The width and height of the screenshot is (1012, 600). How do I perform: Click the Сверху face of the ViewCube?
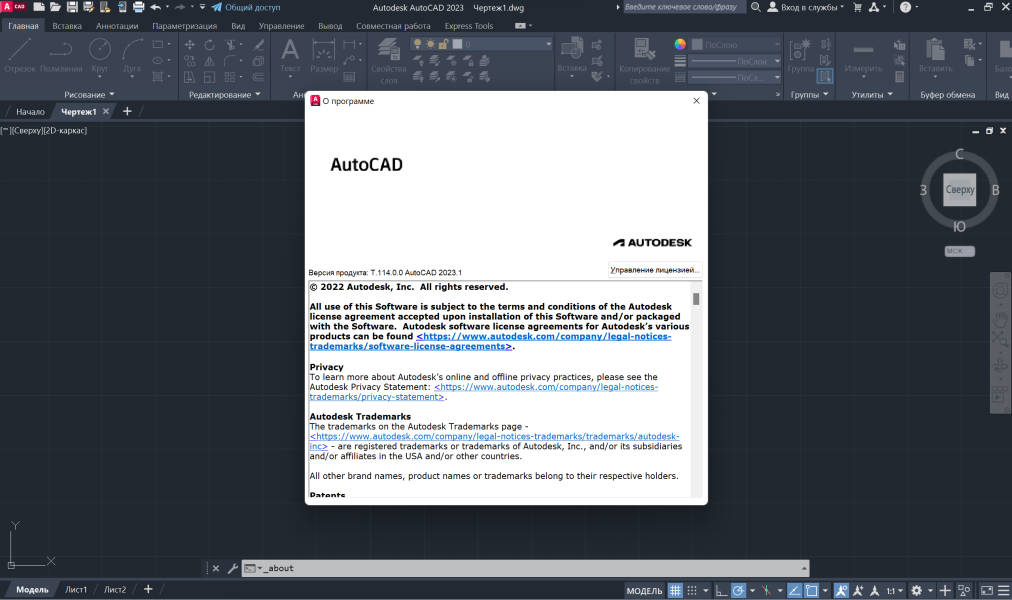click(959, 190)
